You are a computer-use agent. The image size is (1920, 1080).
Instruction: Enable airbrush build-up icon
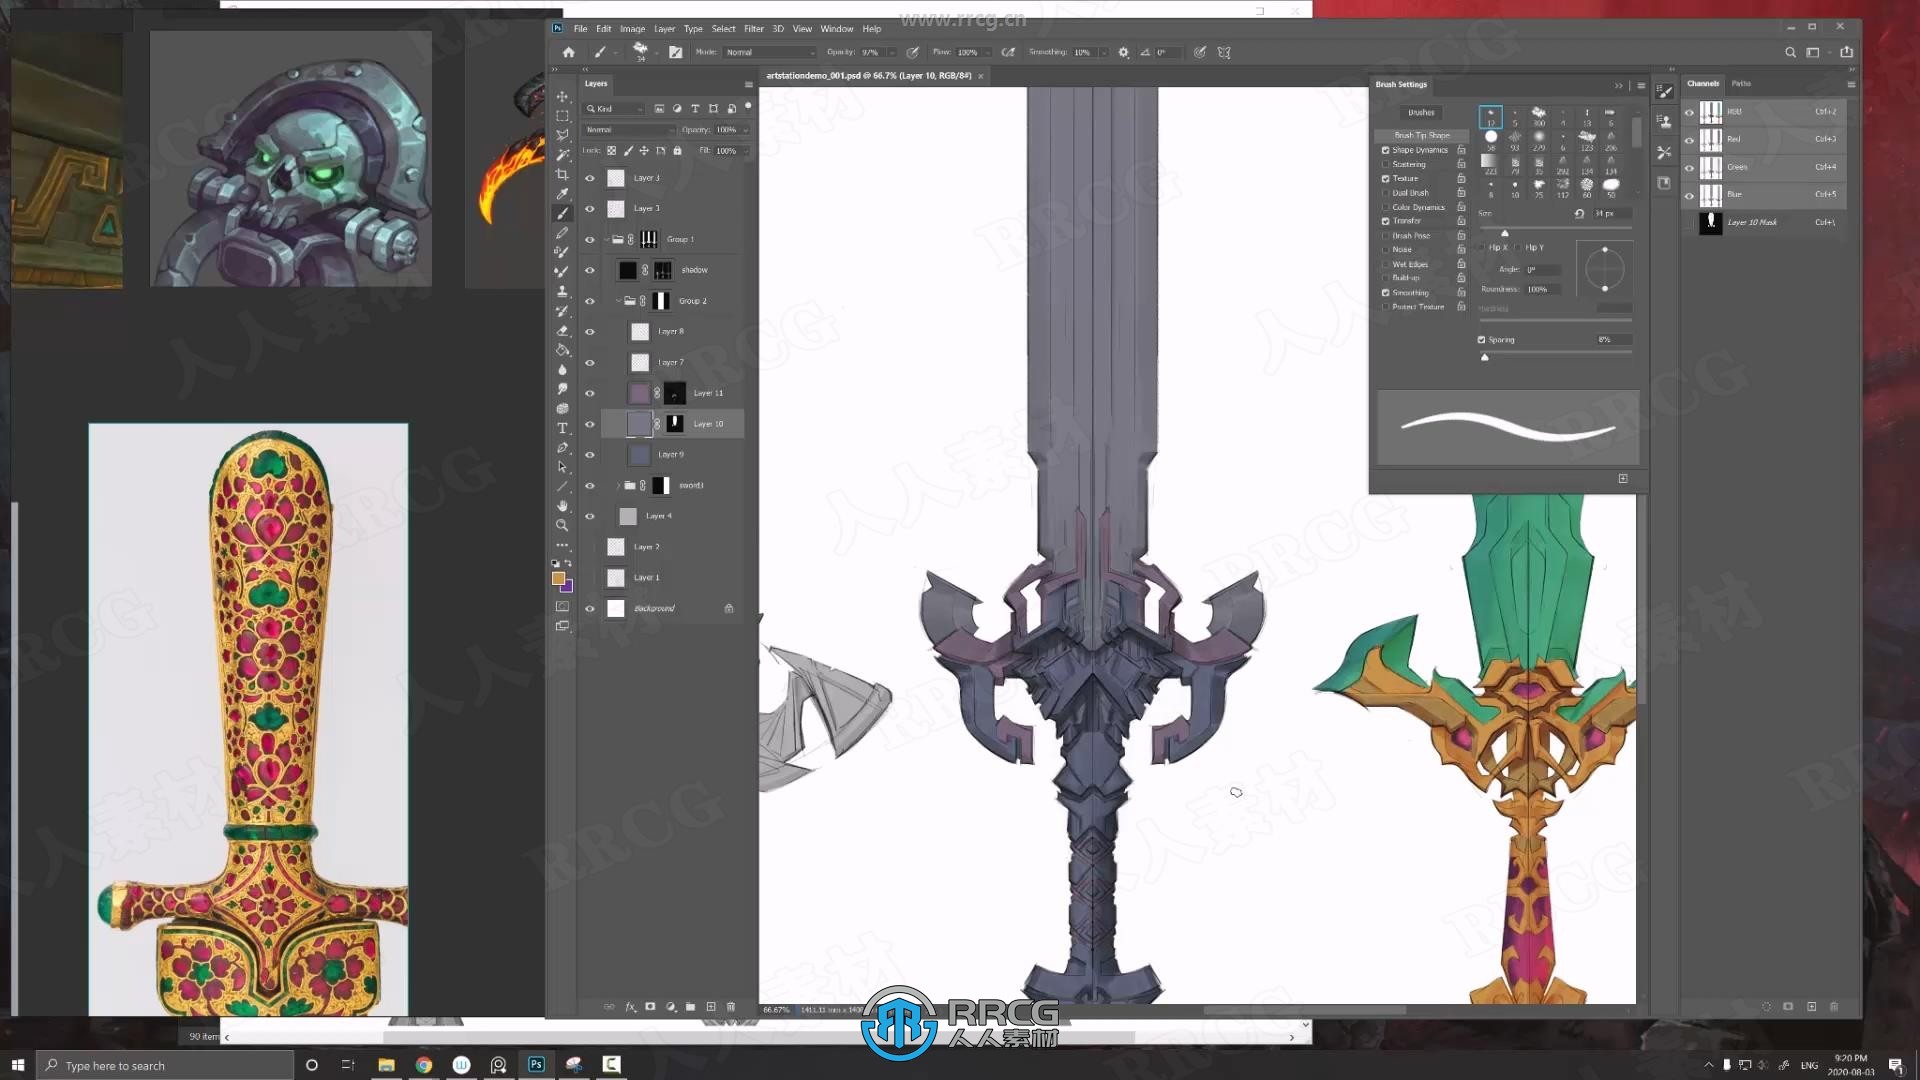(1008, 52)
